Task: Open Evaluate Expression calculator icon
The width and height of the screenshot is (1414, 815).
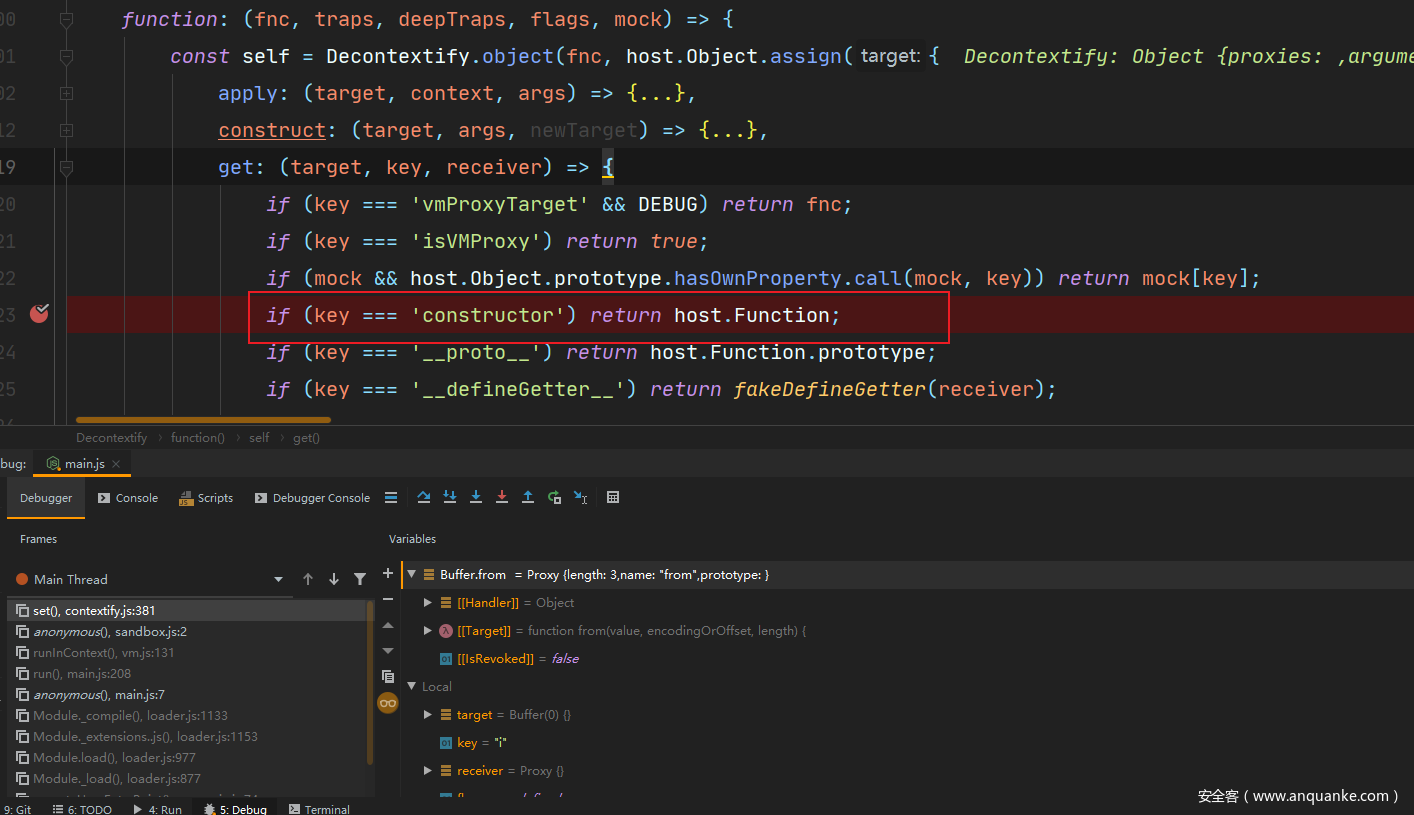Action: tap(613, 497)
